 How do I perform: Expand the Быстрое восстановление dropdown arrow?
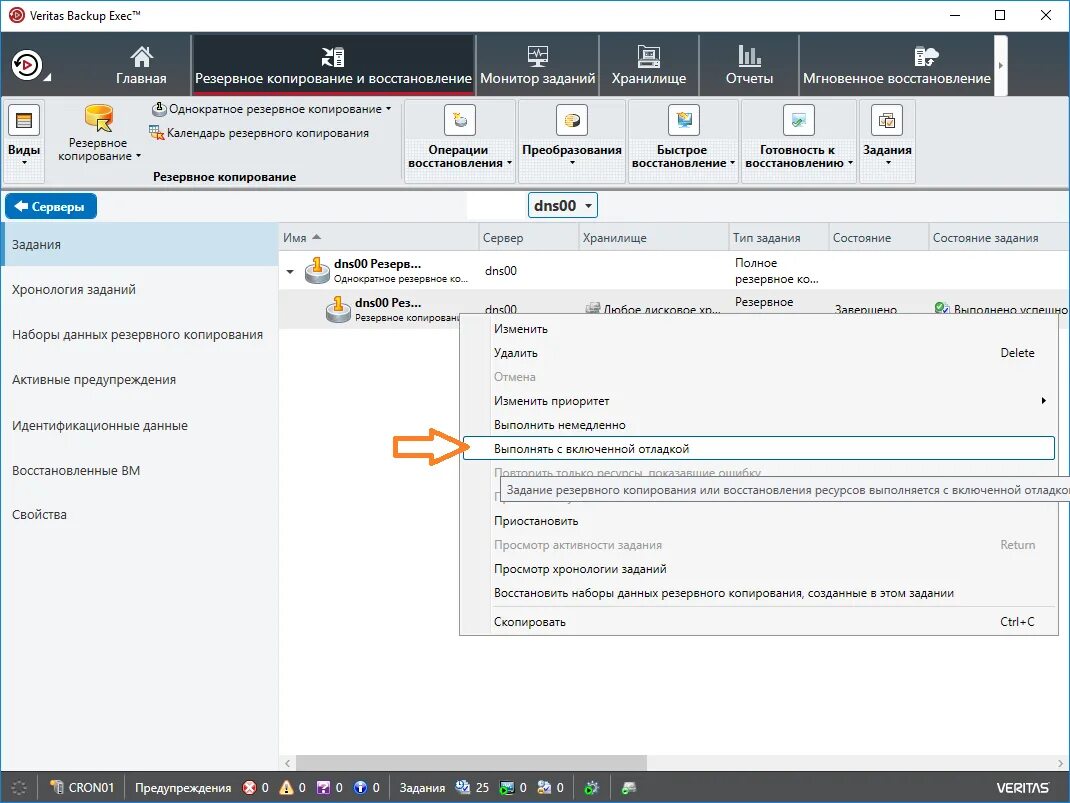click(732, 163)
